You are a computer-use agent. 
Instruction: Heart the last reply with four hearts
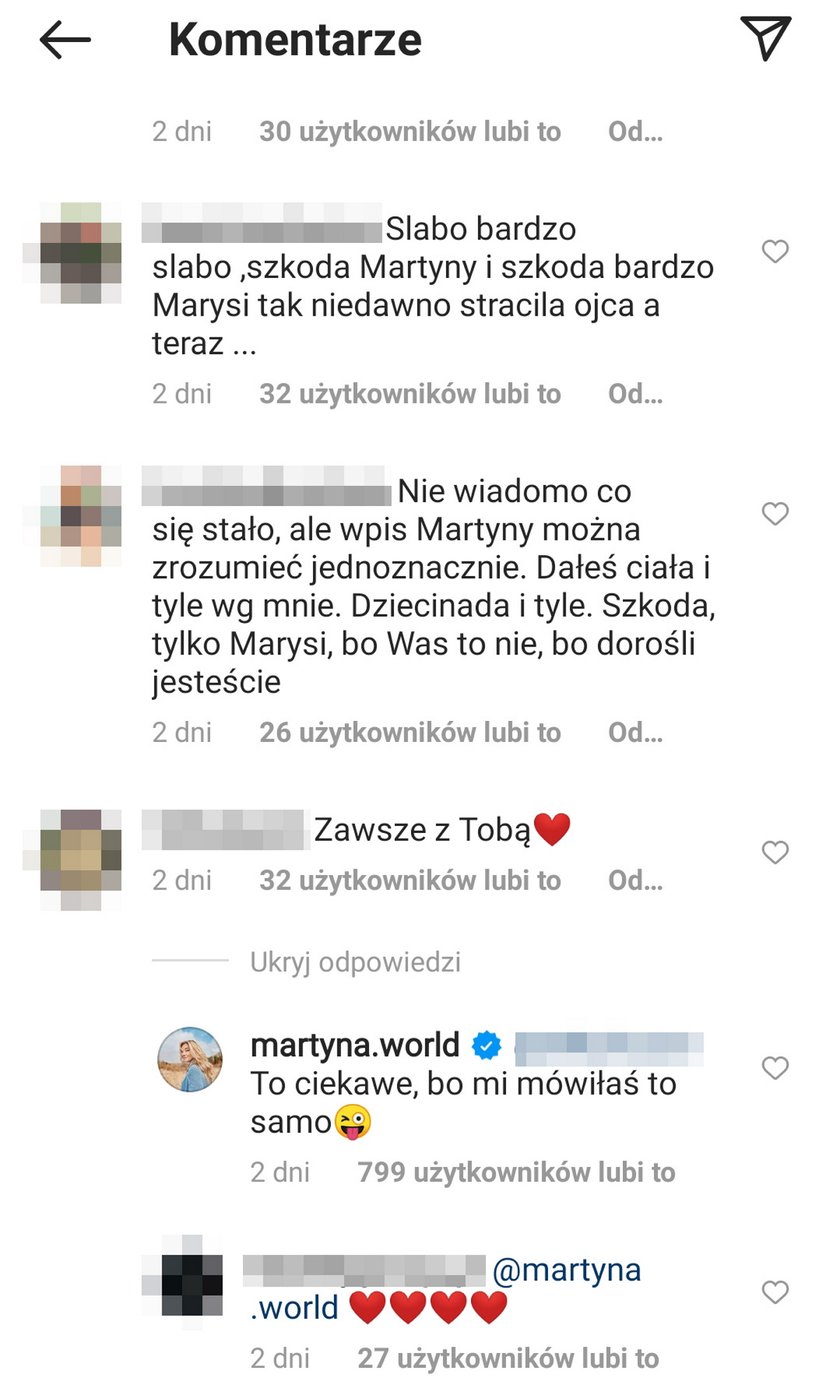[776, 1292]
